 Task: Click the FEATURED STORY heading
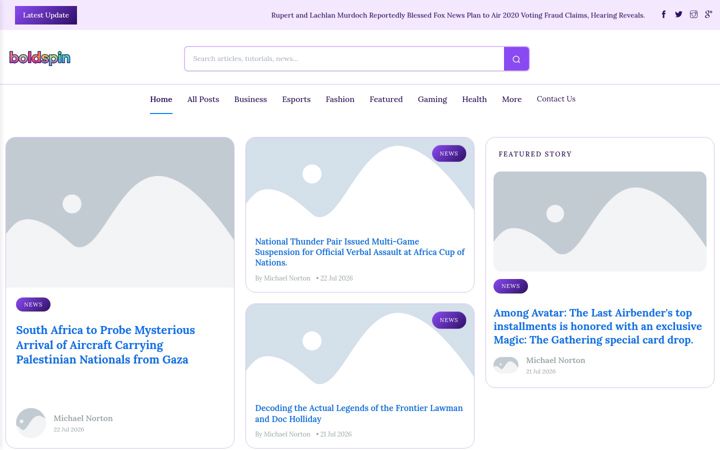click(535, 154)
